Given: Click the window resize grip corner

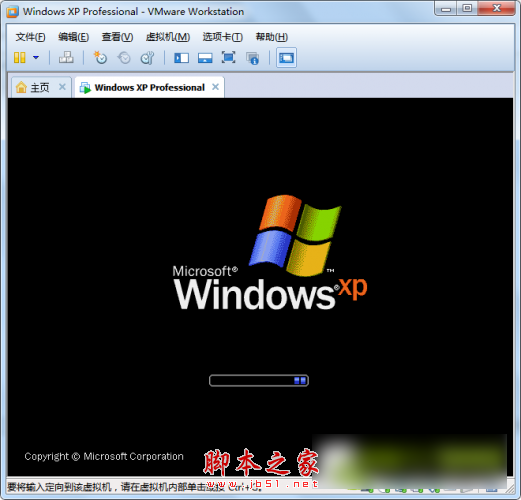Looking at the screenshot, I should pyautogui.click(x=510, y=489).
